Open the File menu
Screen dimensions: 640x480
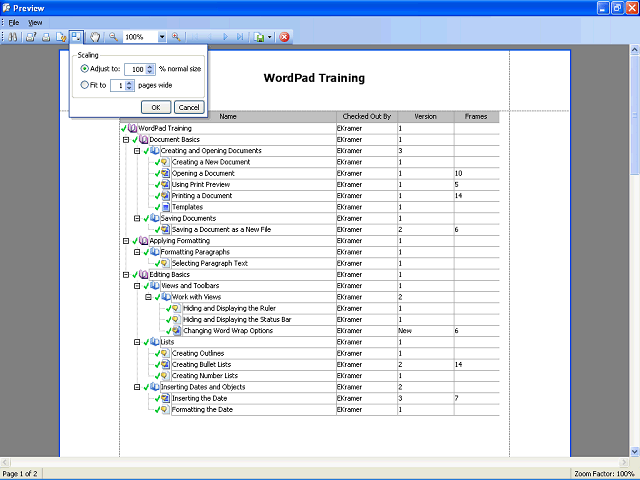(14, 22)
